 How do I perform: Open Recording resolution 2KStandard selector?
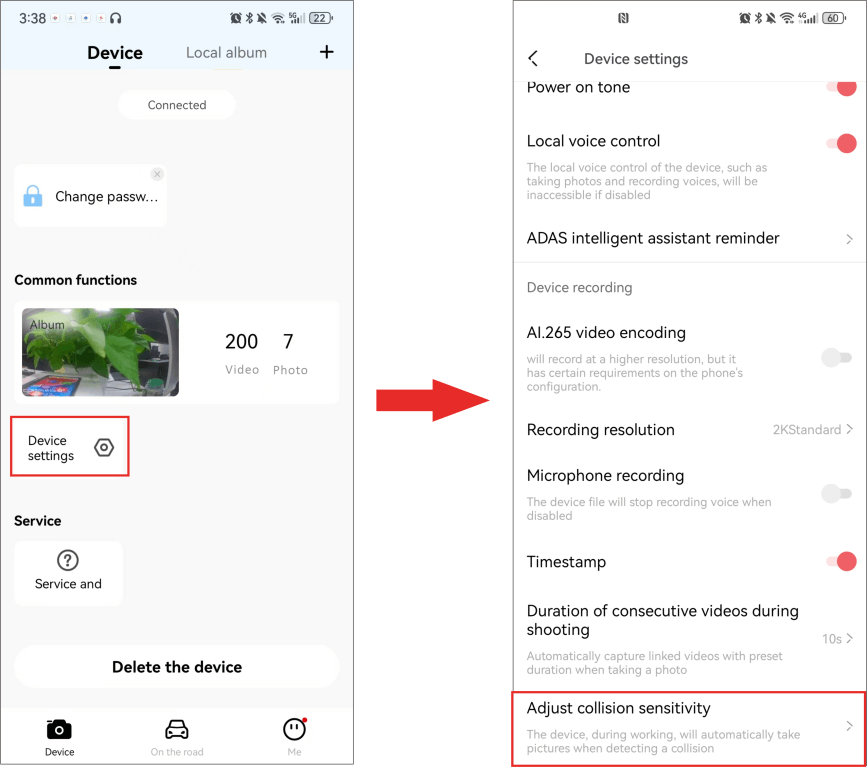coord(813,430)
